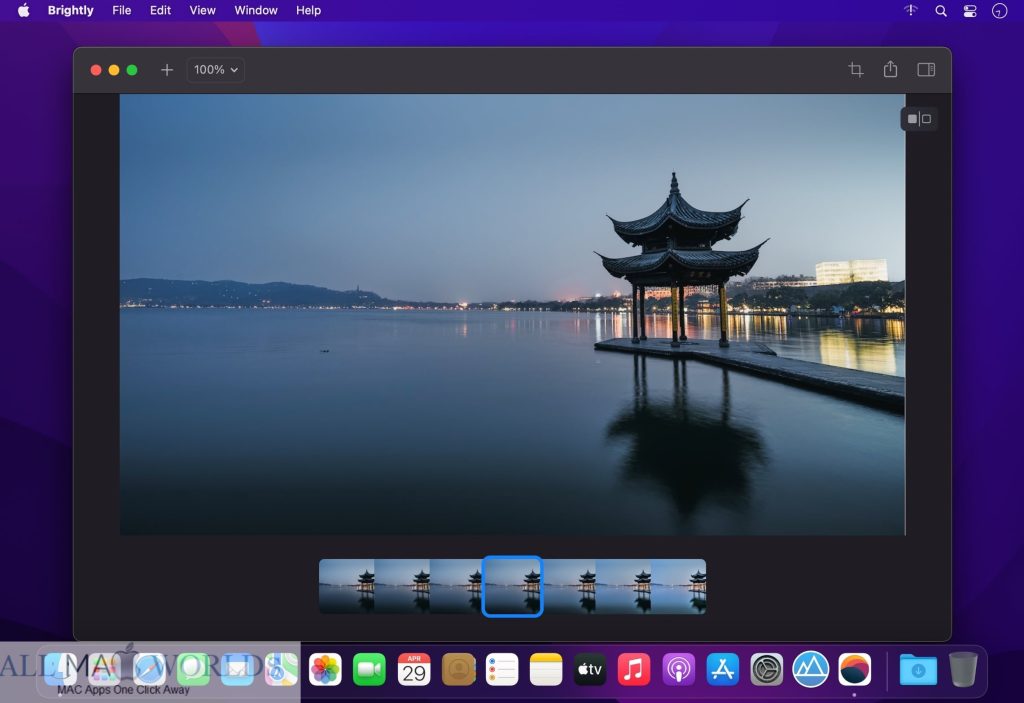Click the Siri icon in the menu bar

tap(999, 10)
